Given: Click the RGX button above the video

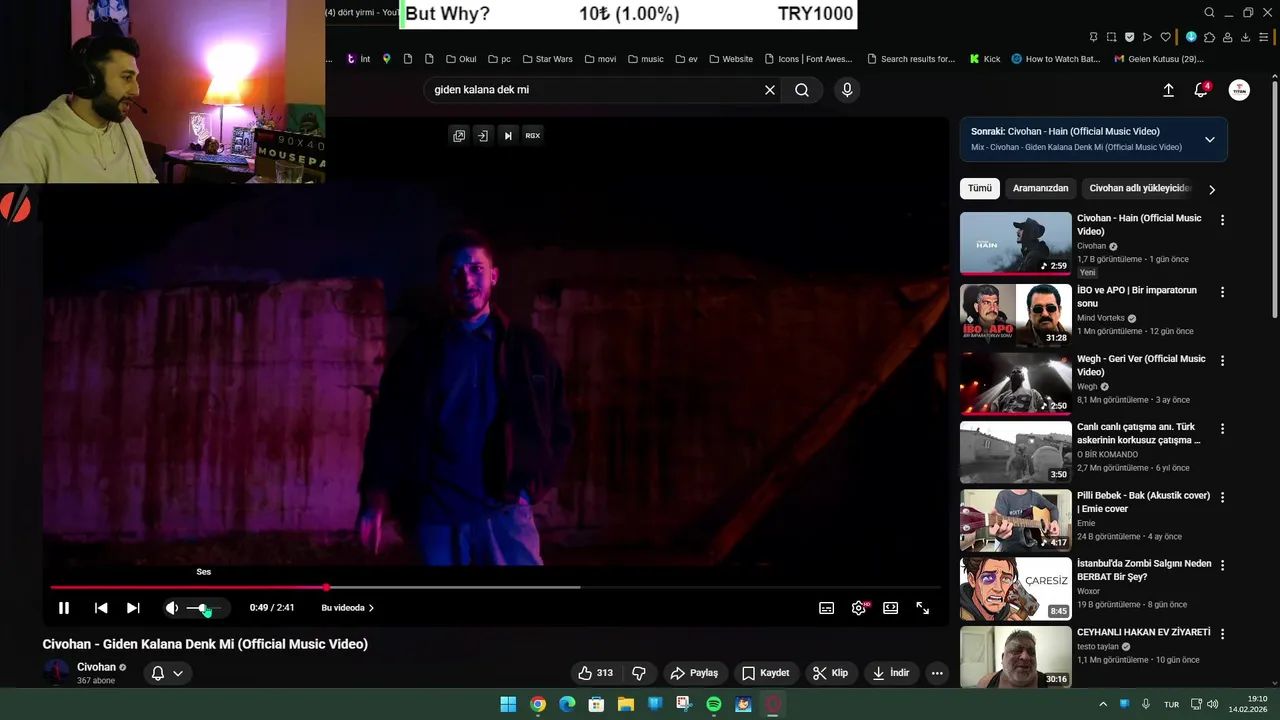Looking at the screenshot, I should (533, 136).
